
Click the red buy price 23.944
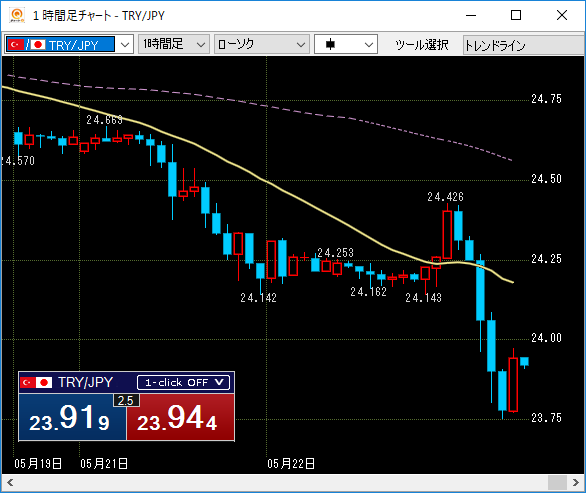pyautogui.click(x=181, y=417)
